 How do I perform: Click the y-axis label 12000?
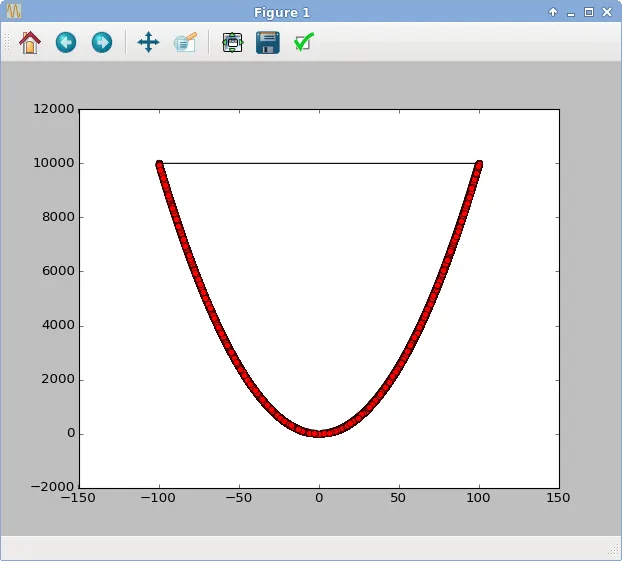[54, 109]
